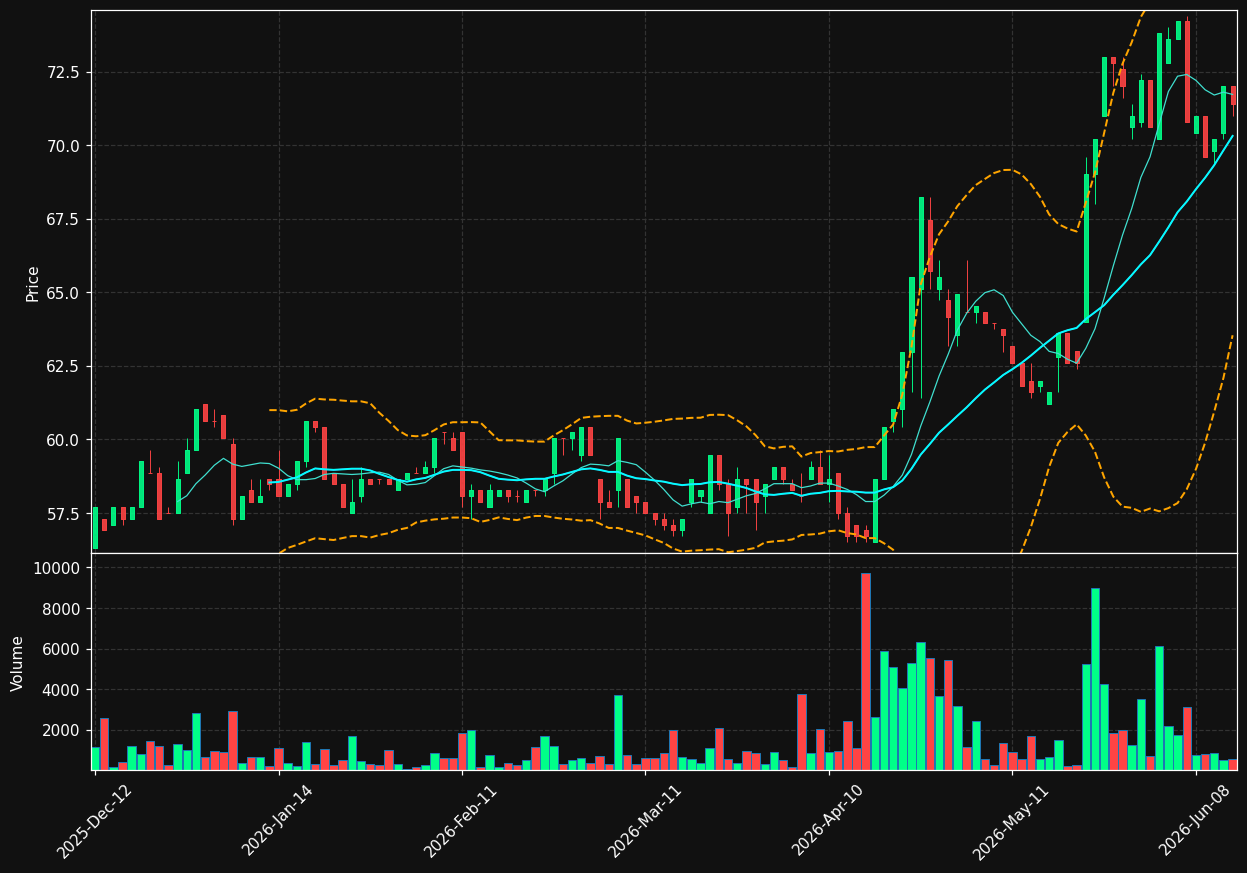Click the Price axis label
1247x873 pixels.
point(33,284)
